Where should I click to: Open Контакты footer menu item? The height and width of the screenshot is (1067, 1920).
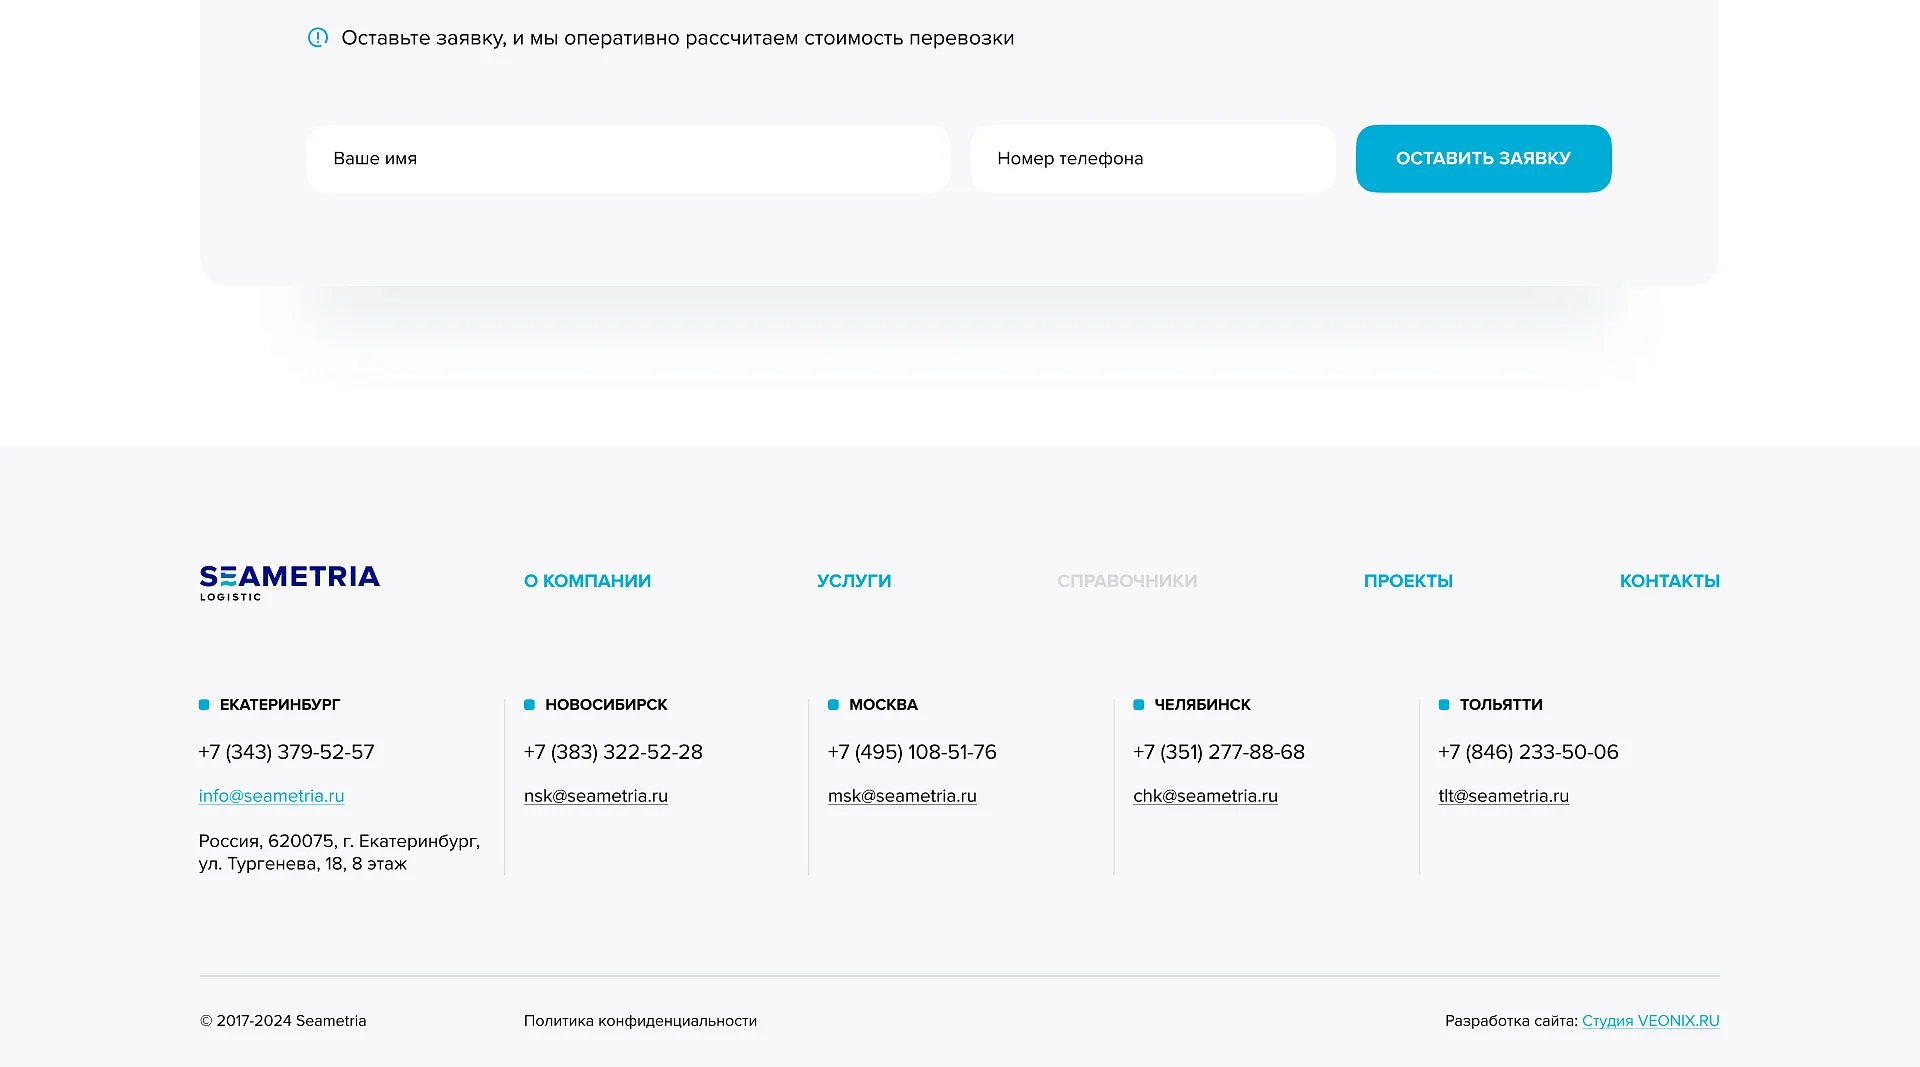click(1670, 581)
